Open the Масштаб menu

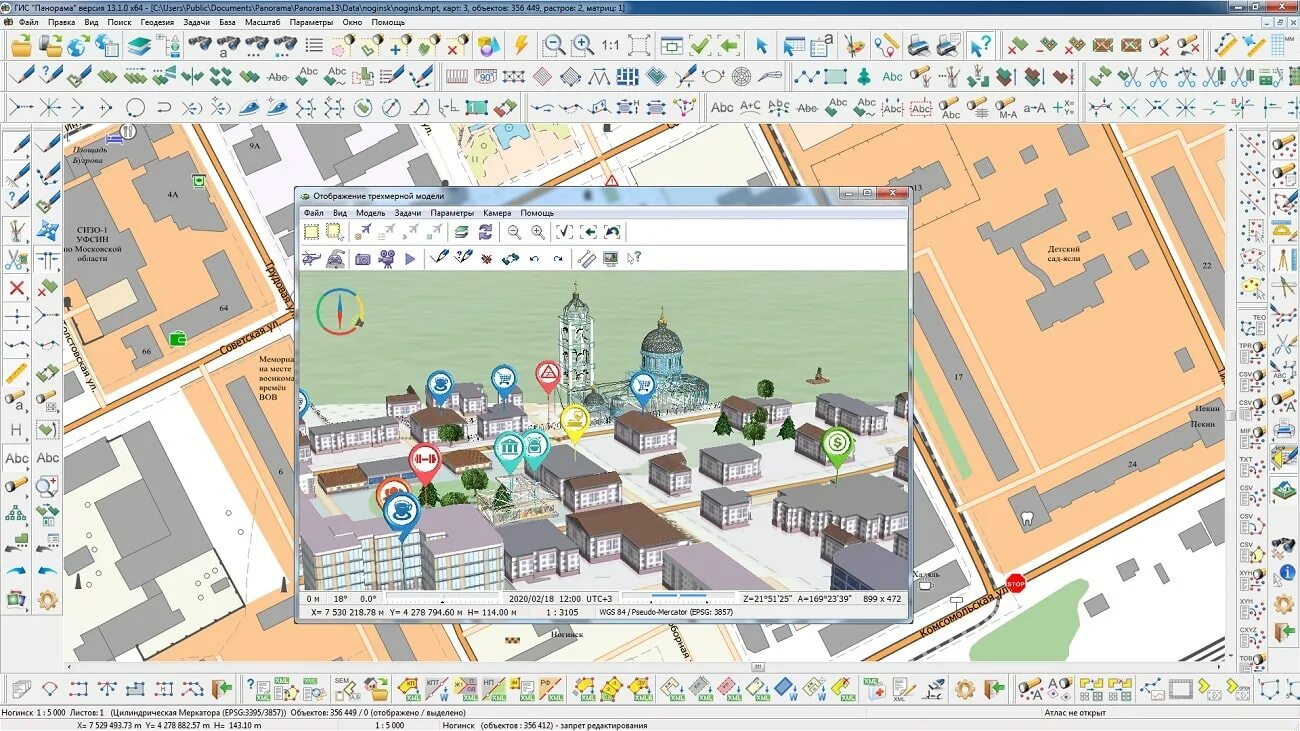click(262, 21)
